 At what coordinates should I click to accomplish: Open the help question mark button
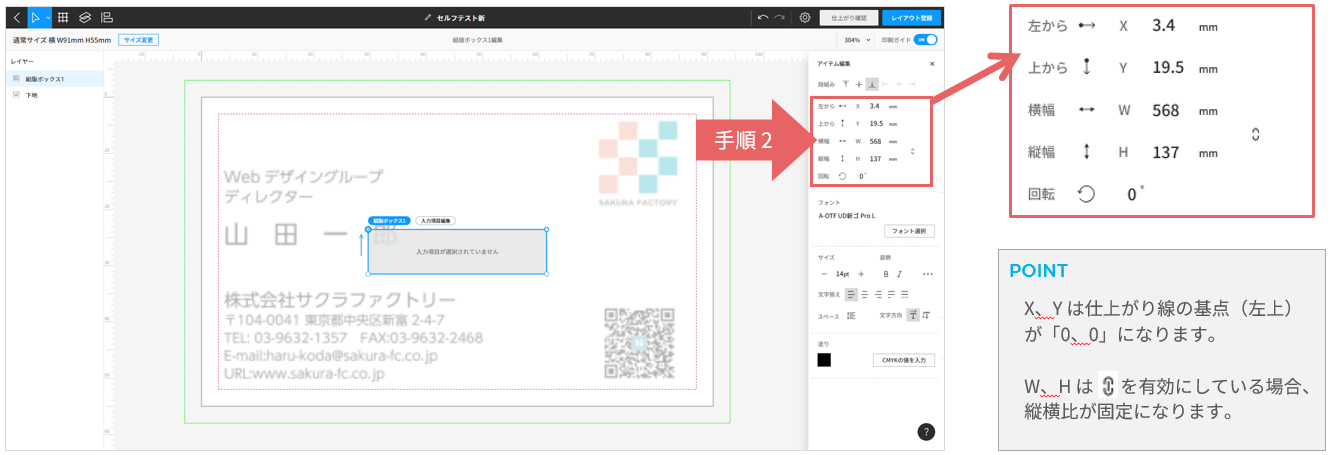coord(926,432)
